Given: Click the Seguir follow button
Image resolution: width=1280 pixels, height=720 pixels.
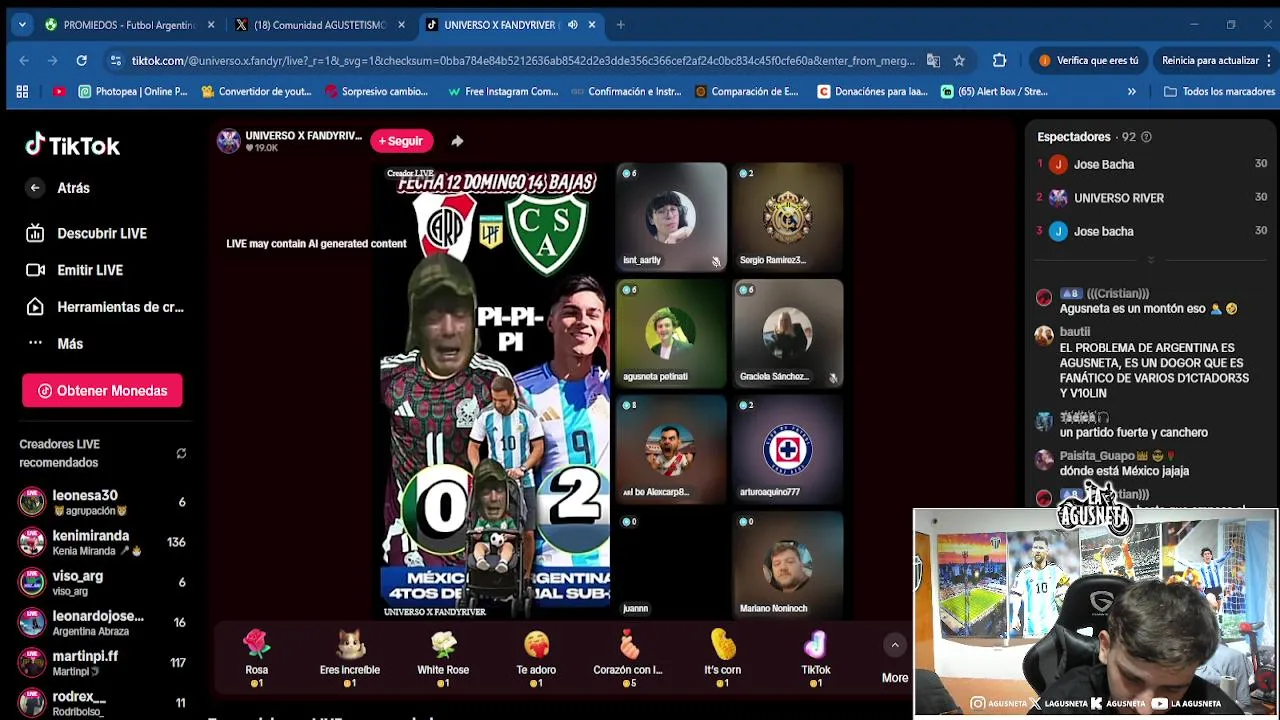Looking at the screenshot, I should coord(401,141).
